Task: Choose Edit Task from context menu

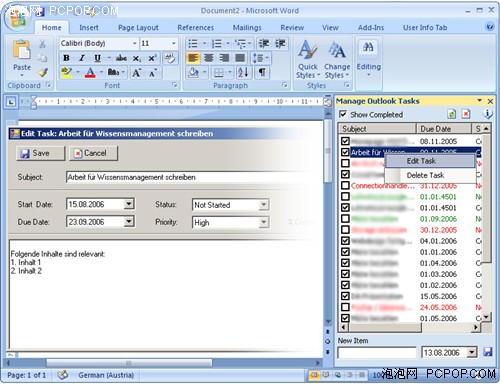Action: point(430,161)
